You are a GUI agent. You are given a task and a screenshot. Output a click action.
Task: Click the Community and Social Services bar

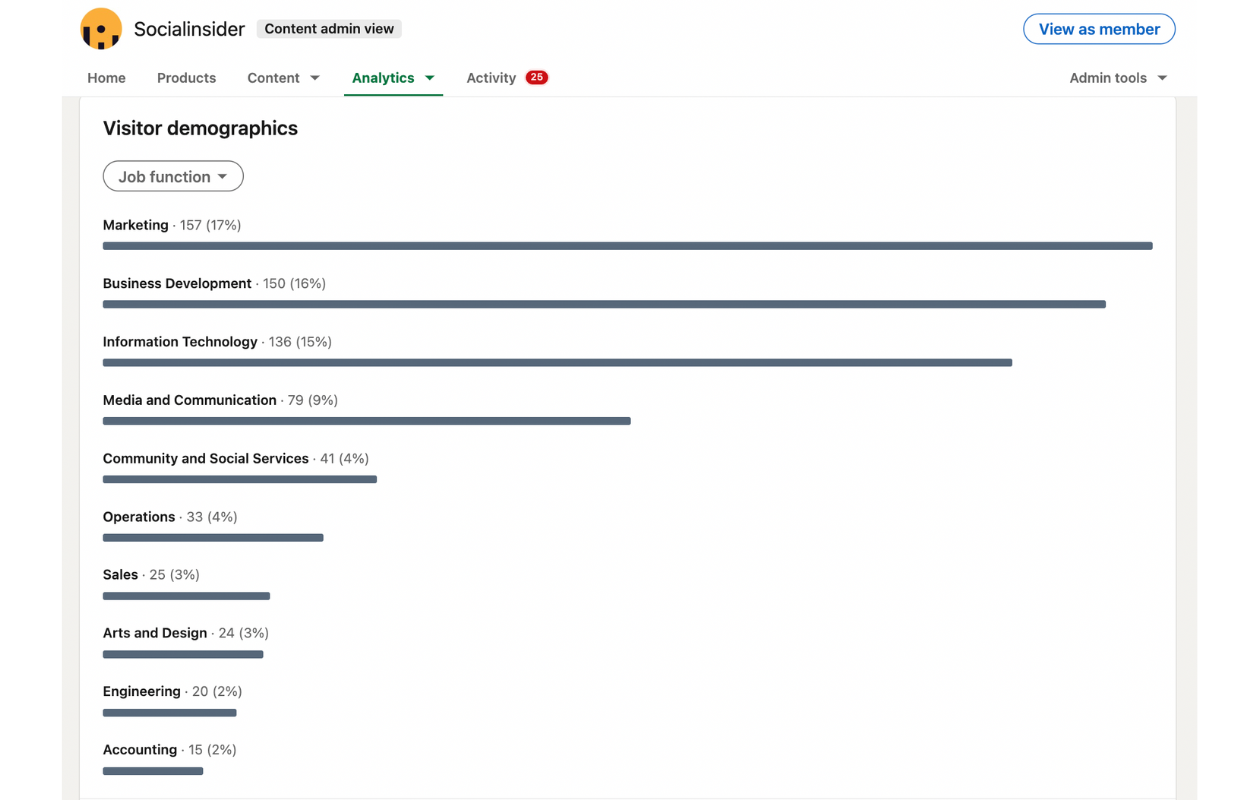240,479
